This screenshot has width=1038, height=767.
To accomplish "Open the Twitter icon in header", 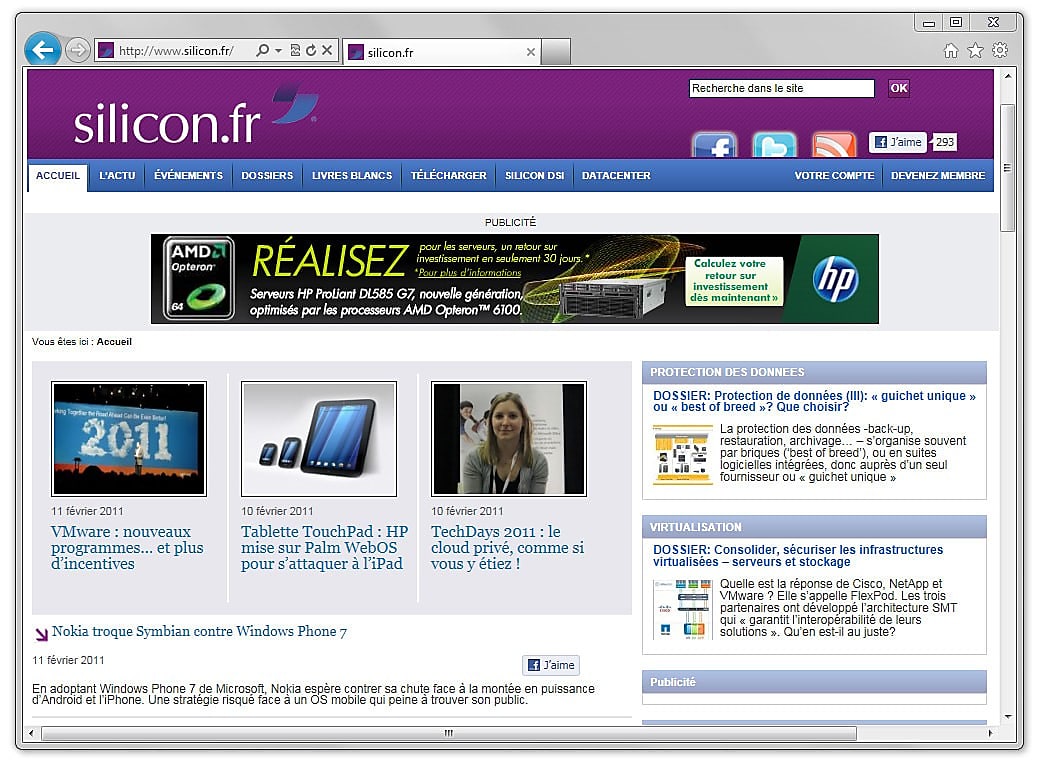I will pyautogui.click(x=775, y=144).
